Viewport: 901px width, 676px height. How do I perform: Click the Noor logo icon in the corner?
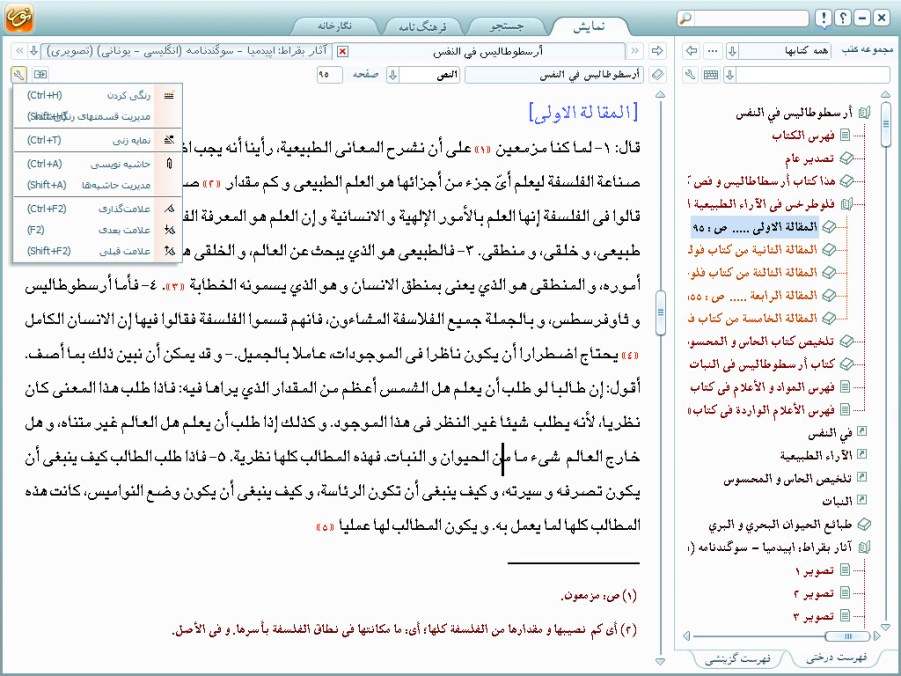(x=19, y=17)
